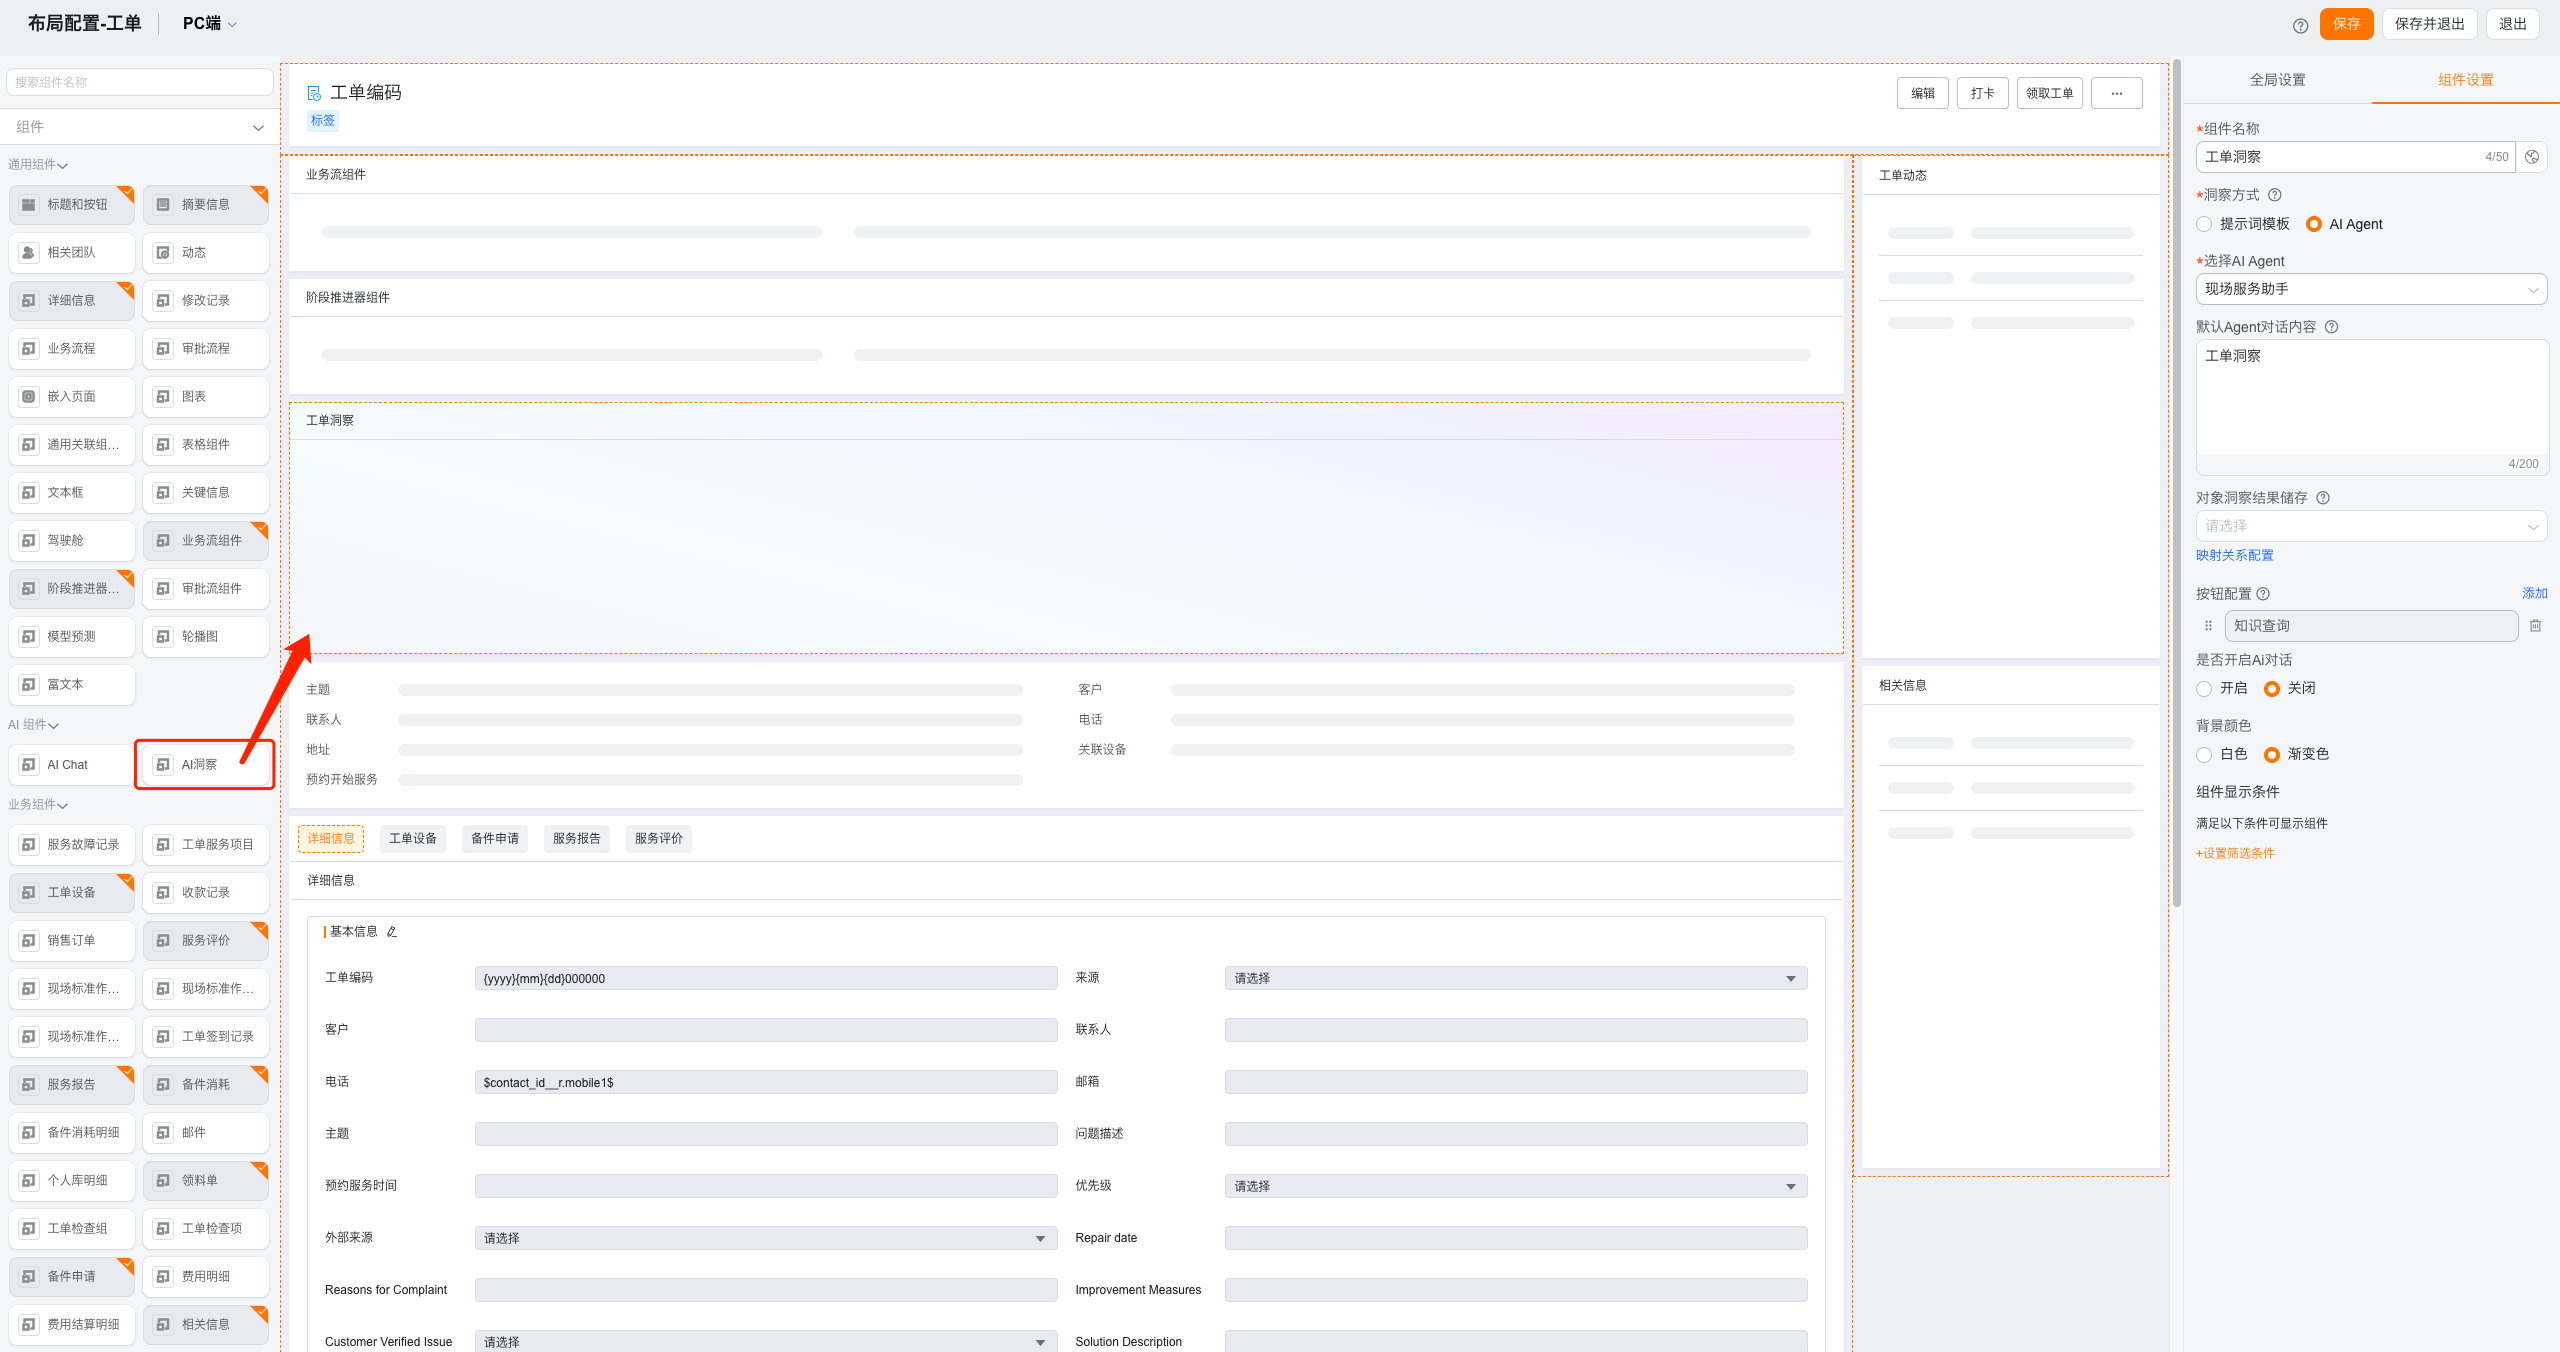This screenshot has height=1352, width=2560.
Task: Click the help icon next to 洞察方式
Action: [x=2275, y=195]
